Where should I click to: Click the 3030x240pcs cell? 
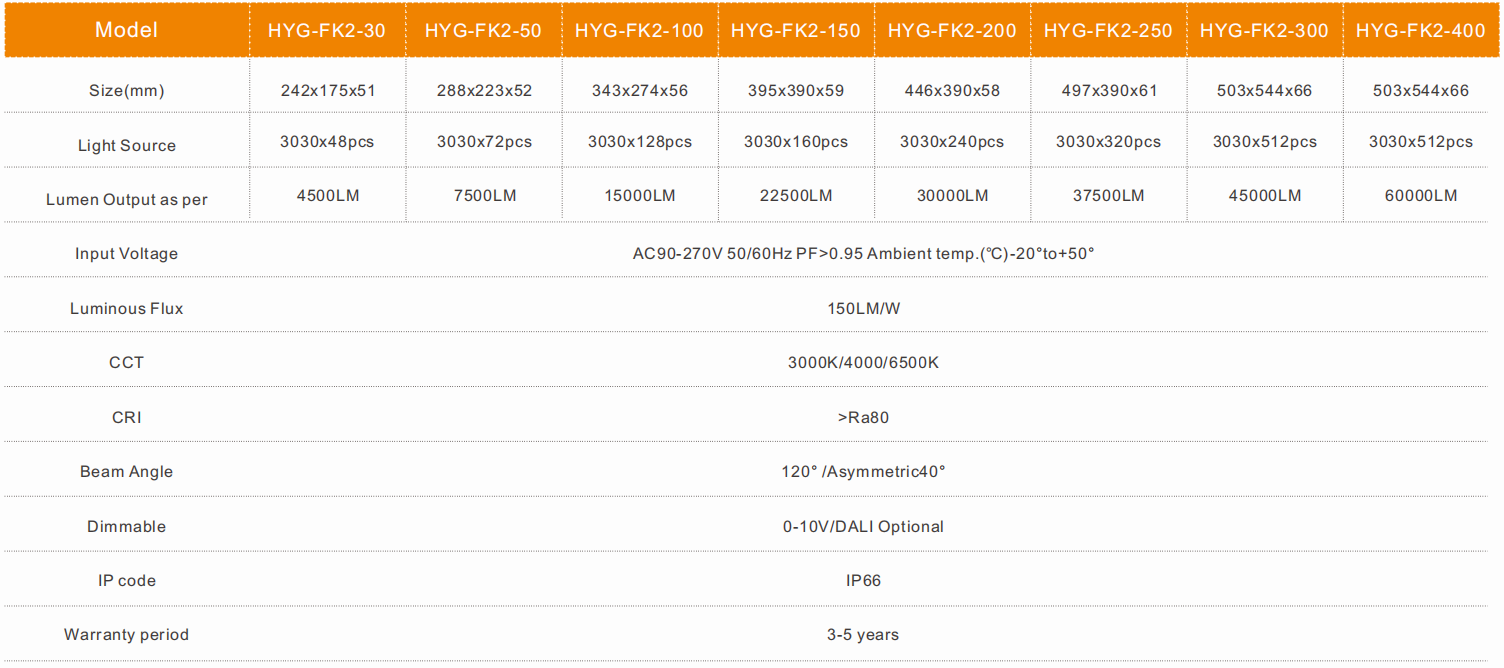pos(952,142)
